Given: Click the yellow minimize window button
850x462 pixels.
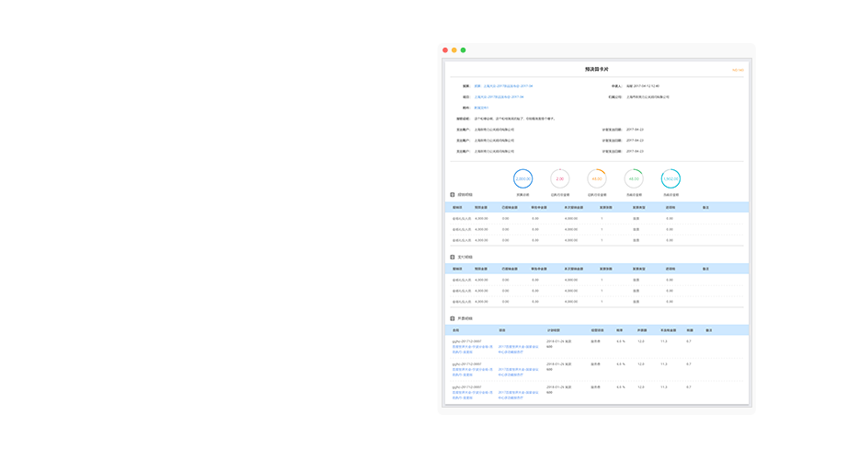Looking at the screenshot, I should pyautogui.click(x=454, y=50).
